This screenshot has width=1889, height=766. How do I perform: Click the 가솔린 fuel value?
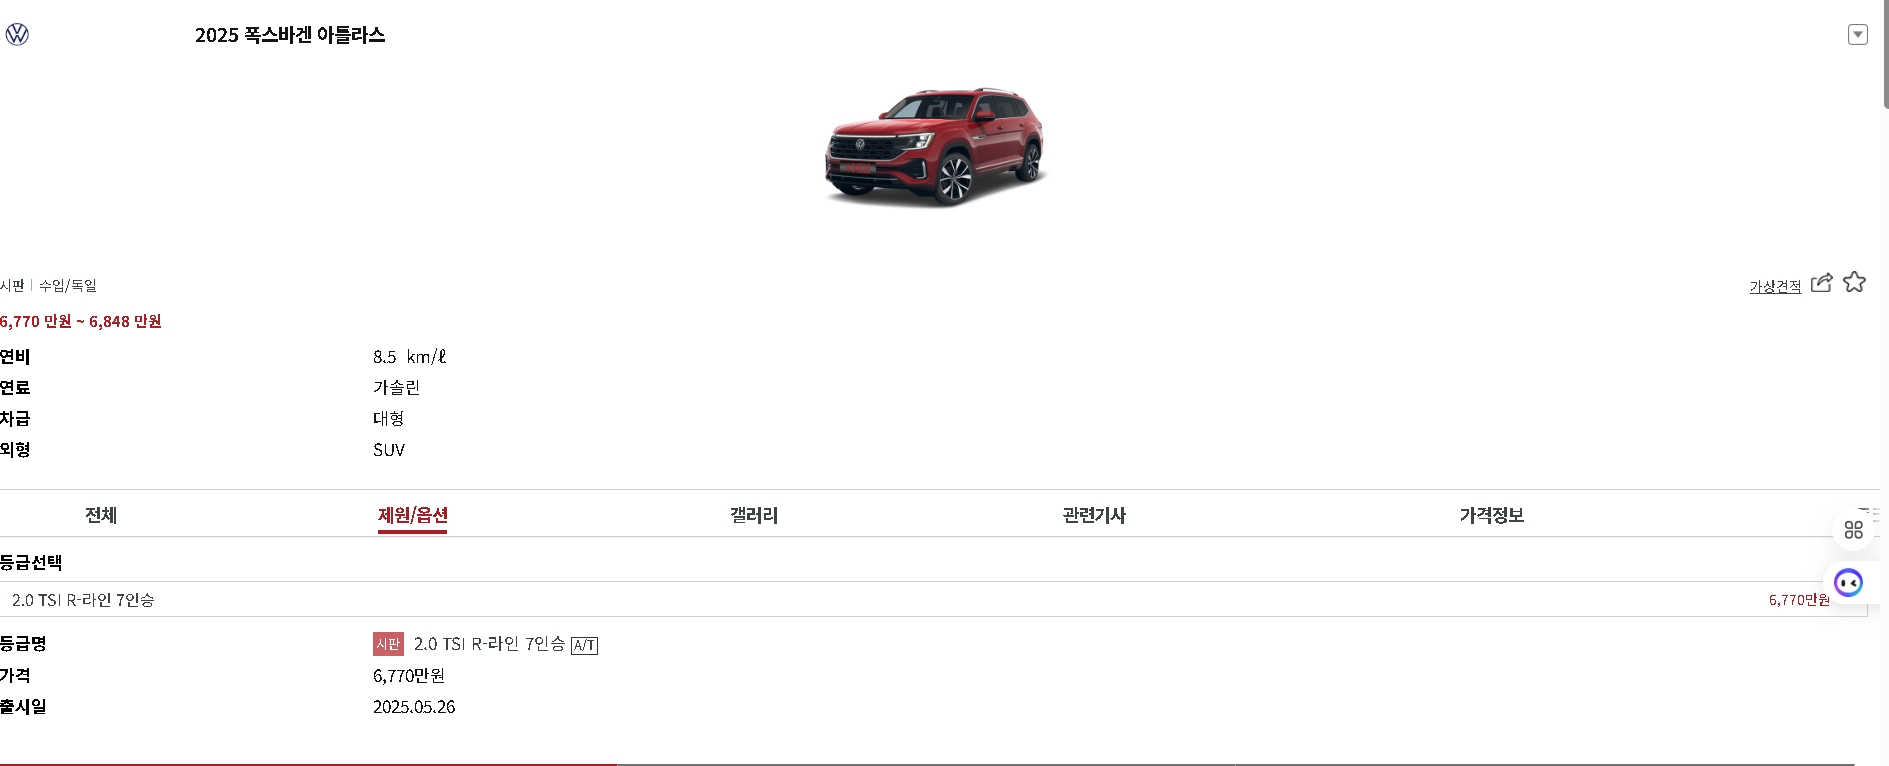[396, 387]
